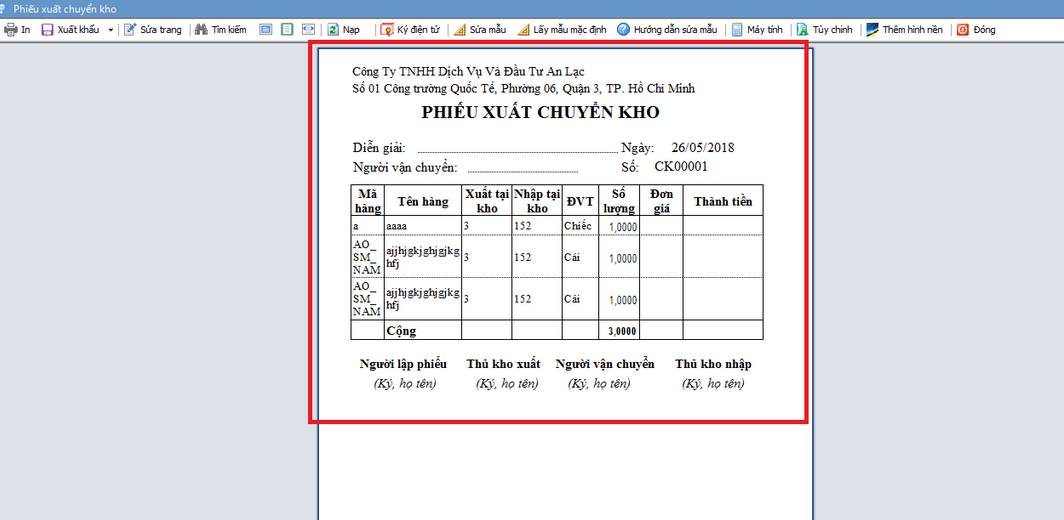Click Ký điện tử digital signature
Screen dimensions: 1064x520
click(411, 30)
